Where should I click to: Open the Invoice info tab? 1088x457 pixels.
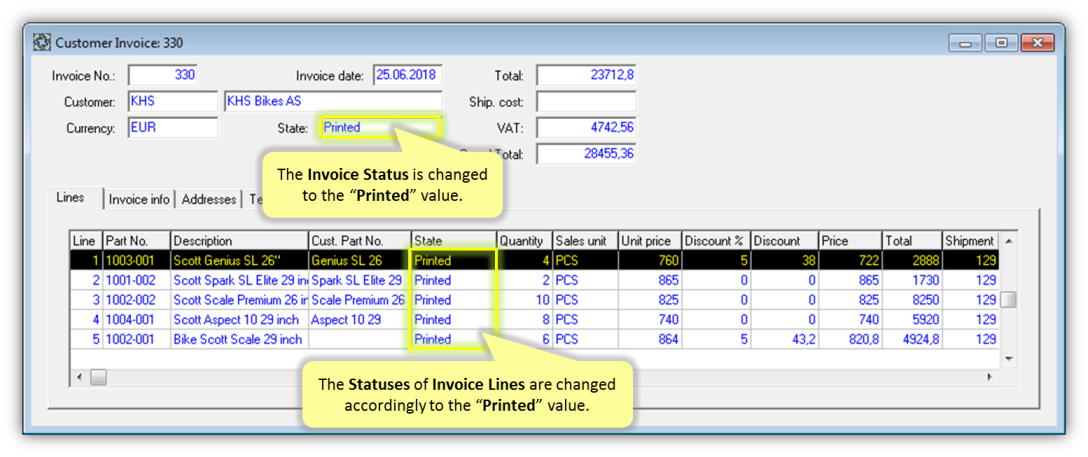pyautogui.click(x=139, y=200)
